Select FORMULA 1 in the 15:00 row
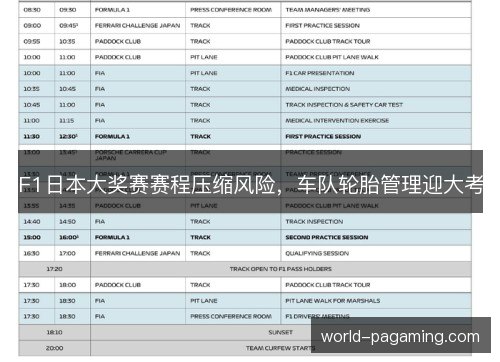This screenshot has width=500, height=362. coord(112,238)
